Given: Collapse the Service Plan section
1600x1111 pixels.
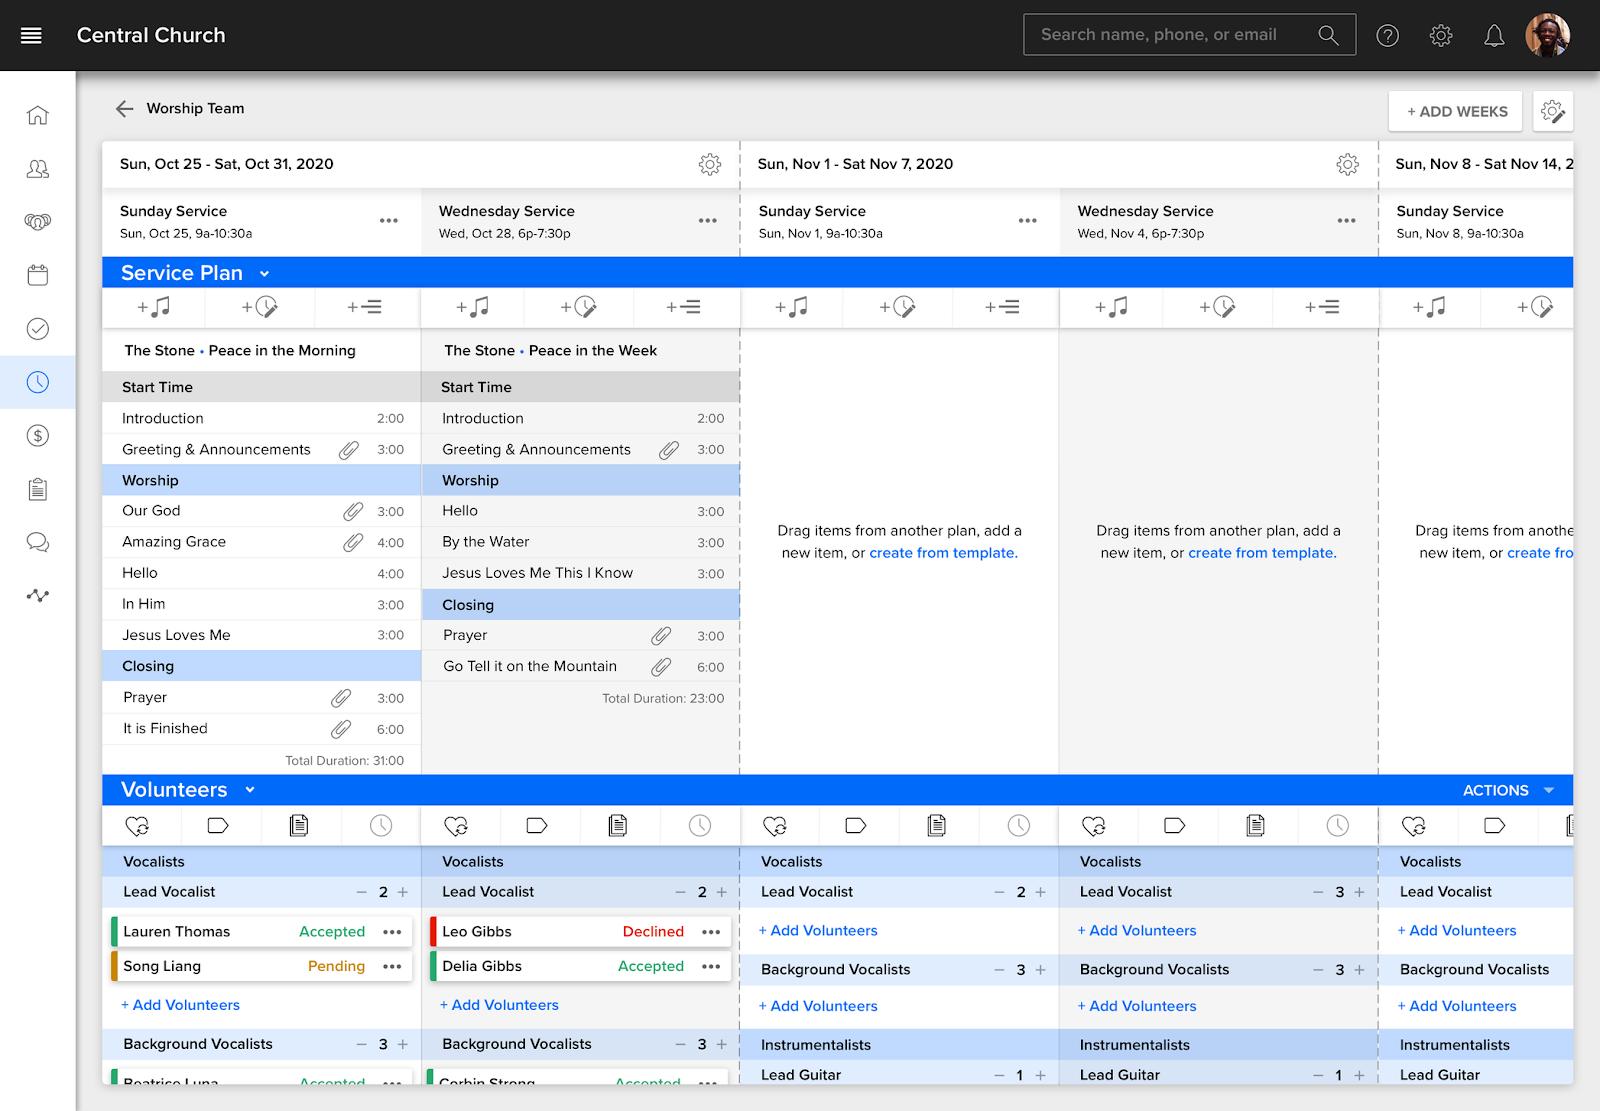Looking at the screenshot, I should click(x=264, y=272).
